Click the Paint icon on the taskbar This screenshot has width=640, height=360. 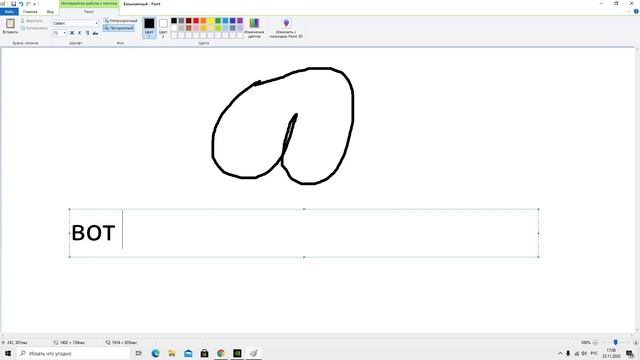coord(253,353)
